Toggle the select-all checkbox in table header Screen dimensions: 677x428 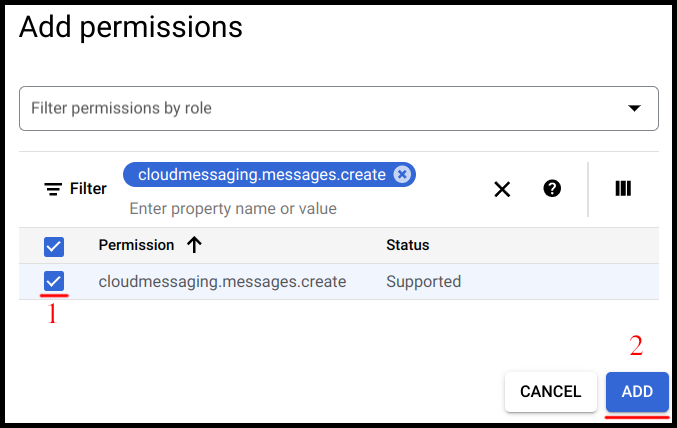(54, 246)
